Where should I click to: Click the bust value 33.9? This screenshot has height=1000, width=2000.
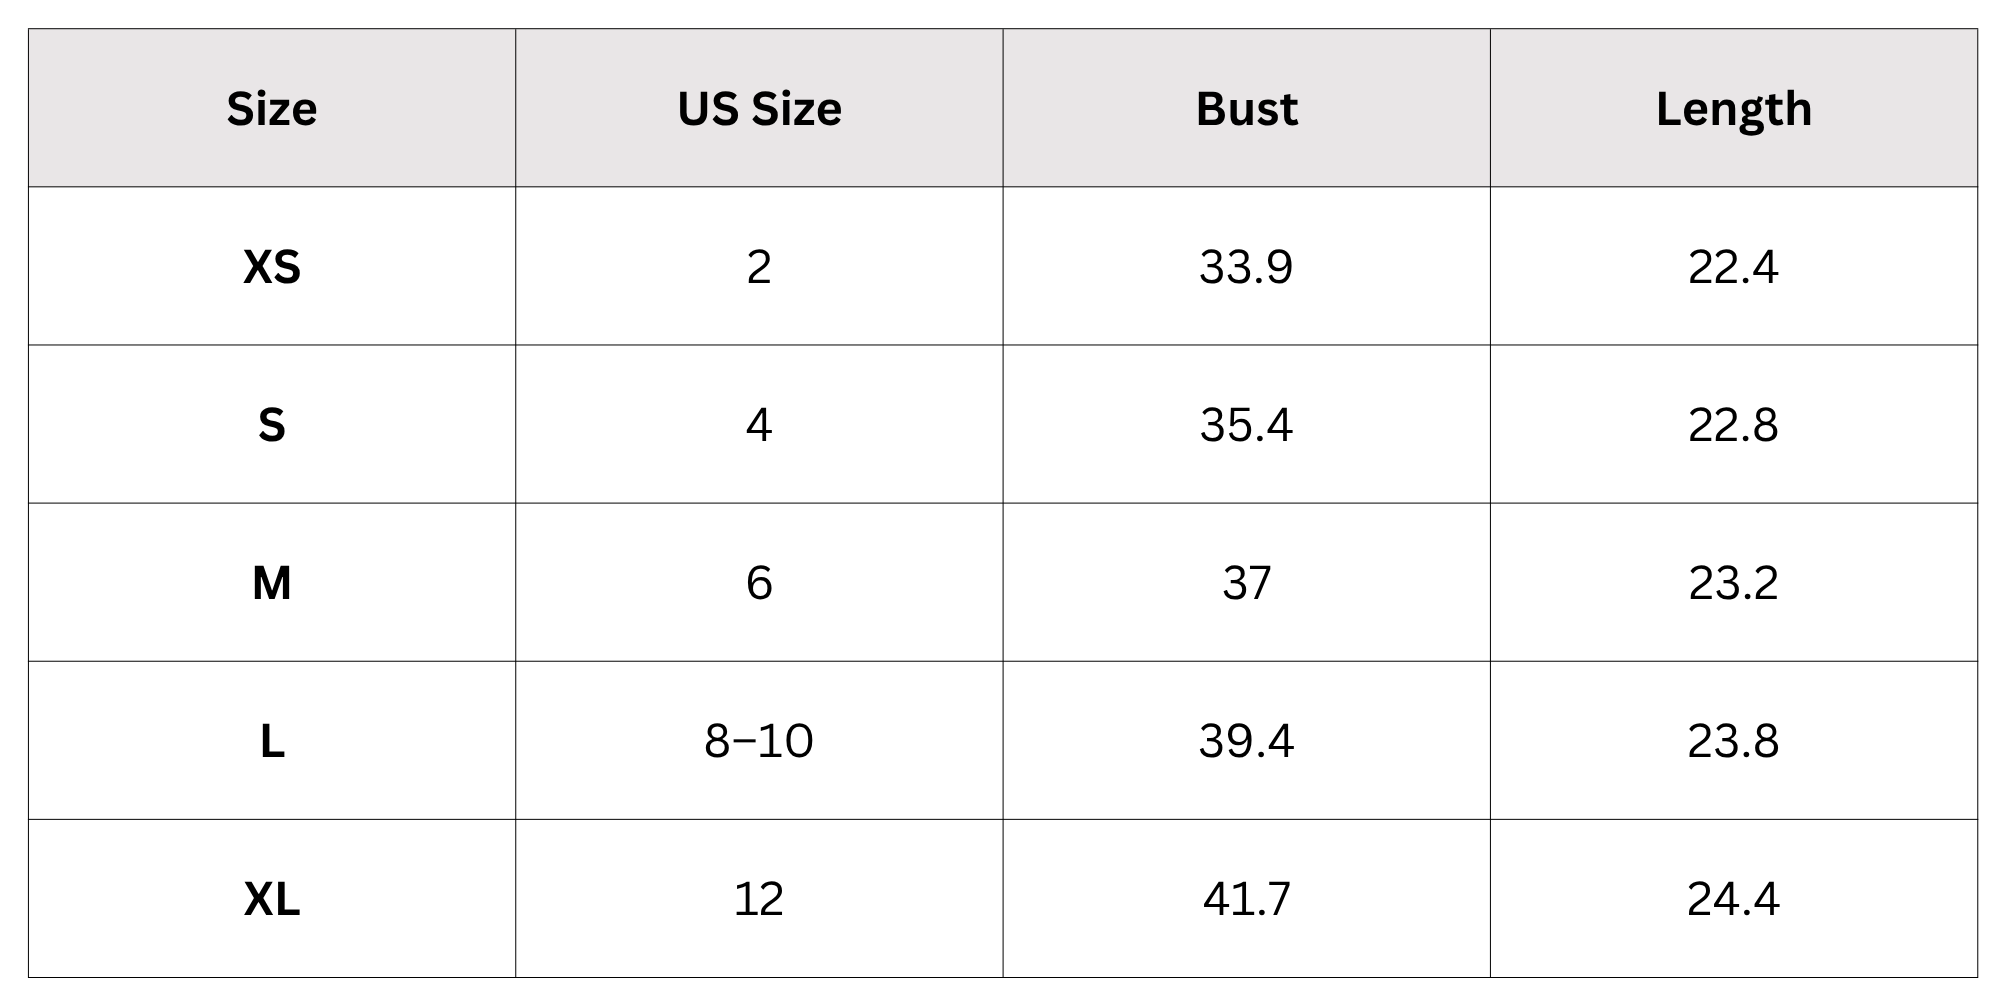[1246, 267]
